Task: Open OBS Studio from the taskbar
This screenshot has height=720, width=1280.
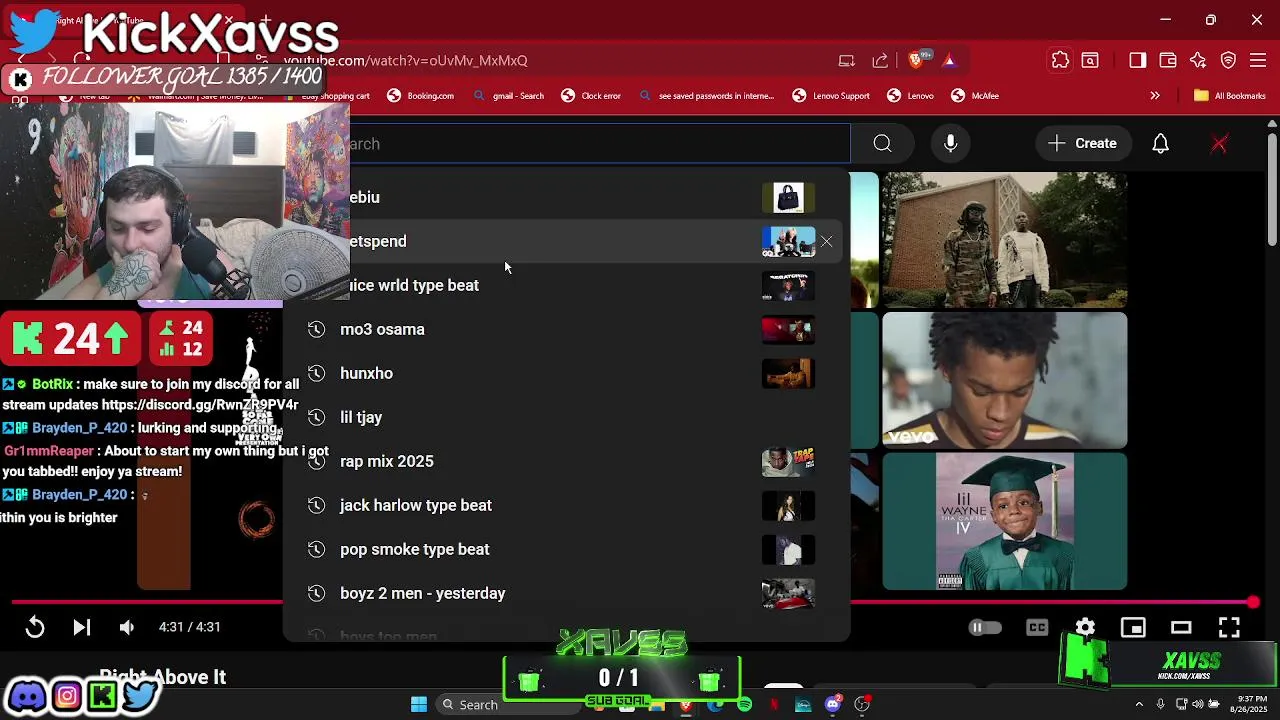Action: click(861, 705)
